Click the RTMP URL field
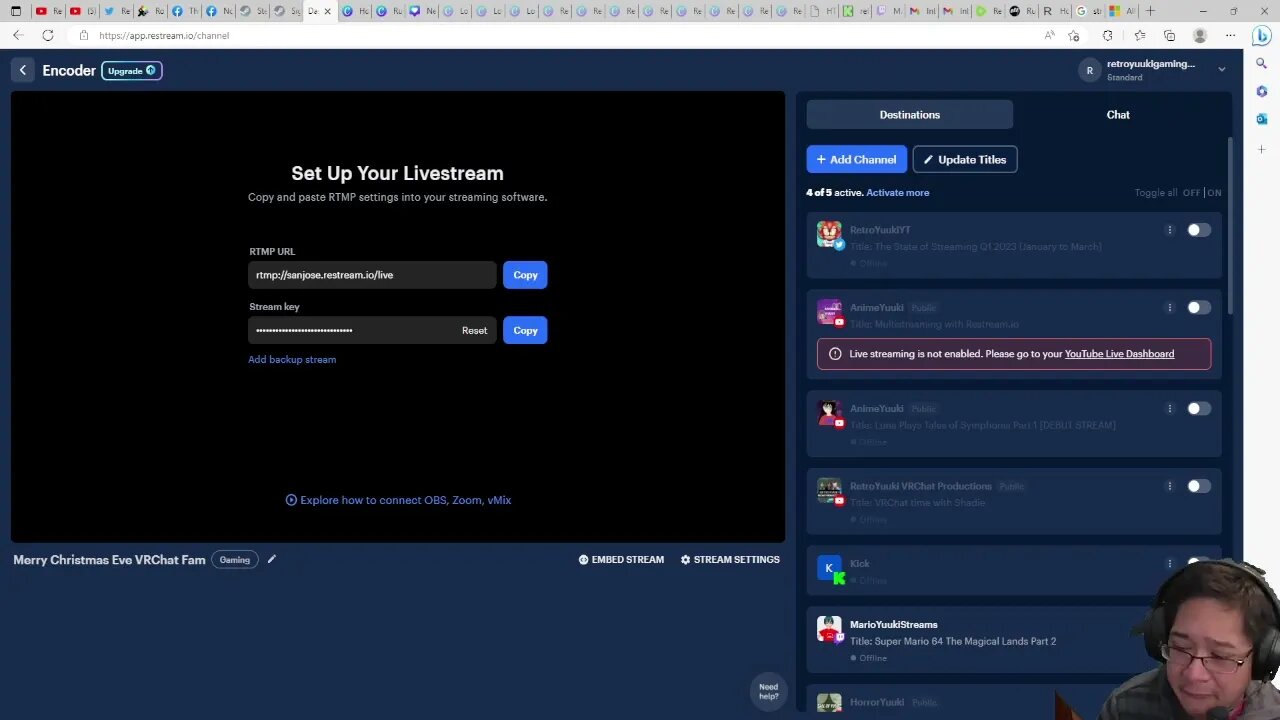Image resolution: width=1280 pixels, height=720 pixels. pyautogui.click(x=372, y=275)
